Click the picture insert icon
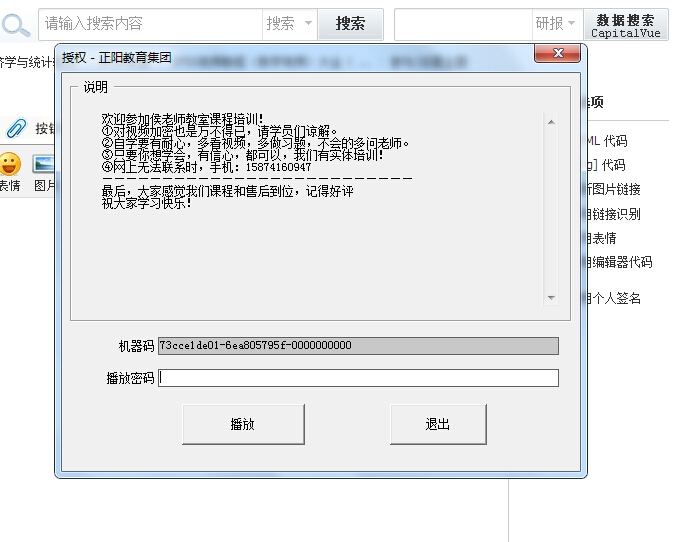This screenshot has height=542, width=677. tap(44, 164)
